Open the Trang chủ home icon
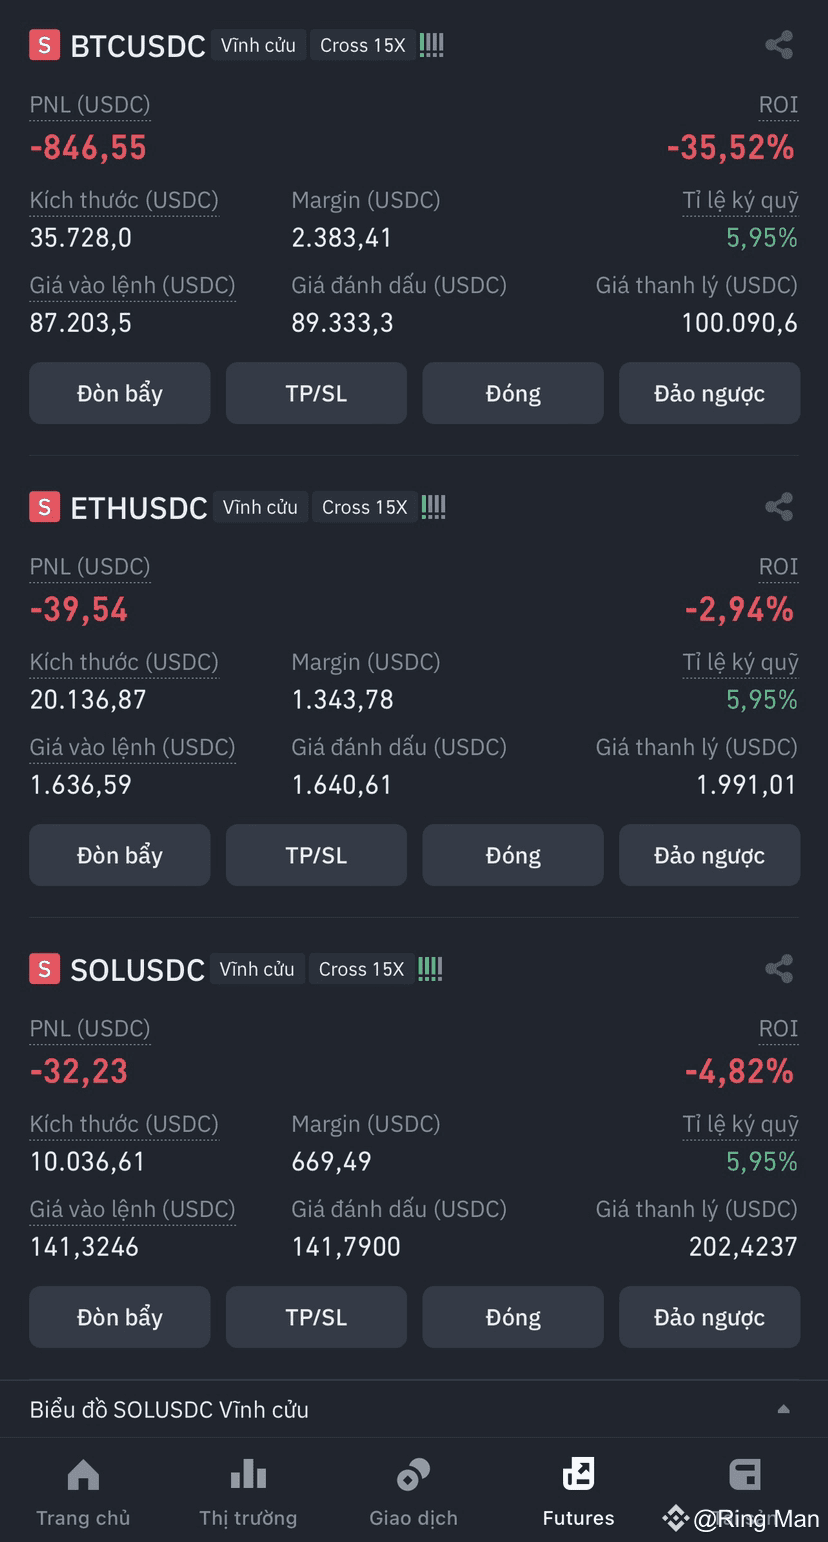This screenshot has height=1542, width=828. click(x=83, y=1475)
